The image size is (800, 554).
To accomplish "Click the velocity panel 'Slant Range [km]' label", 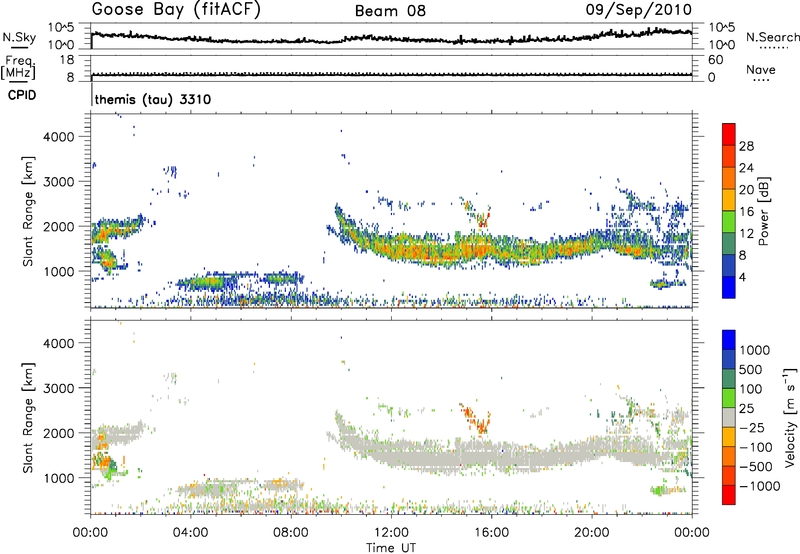I will (x=28, y=417).
